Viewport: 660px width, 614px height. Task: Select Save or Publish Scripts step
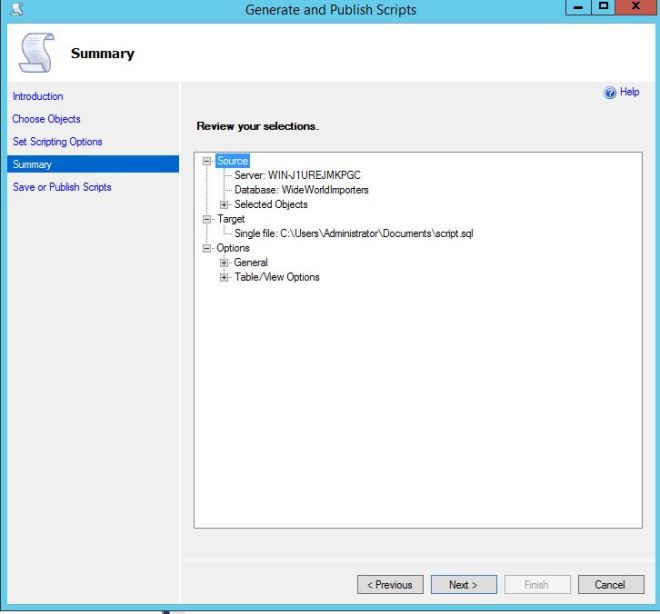tap(61, 187)
